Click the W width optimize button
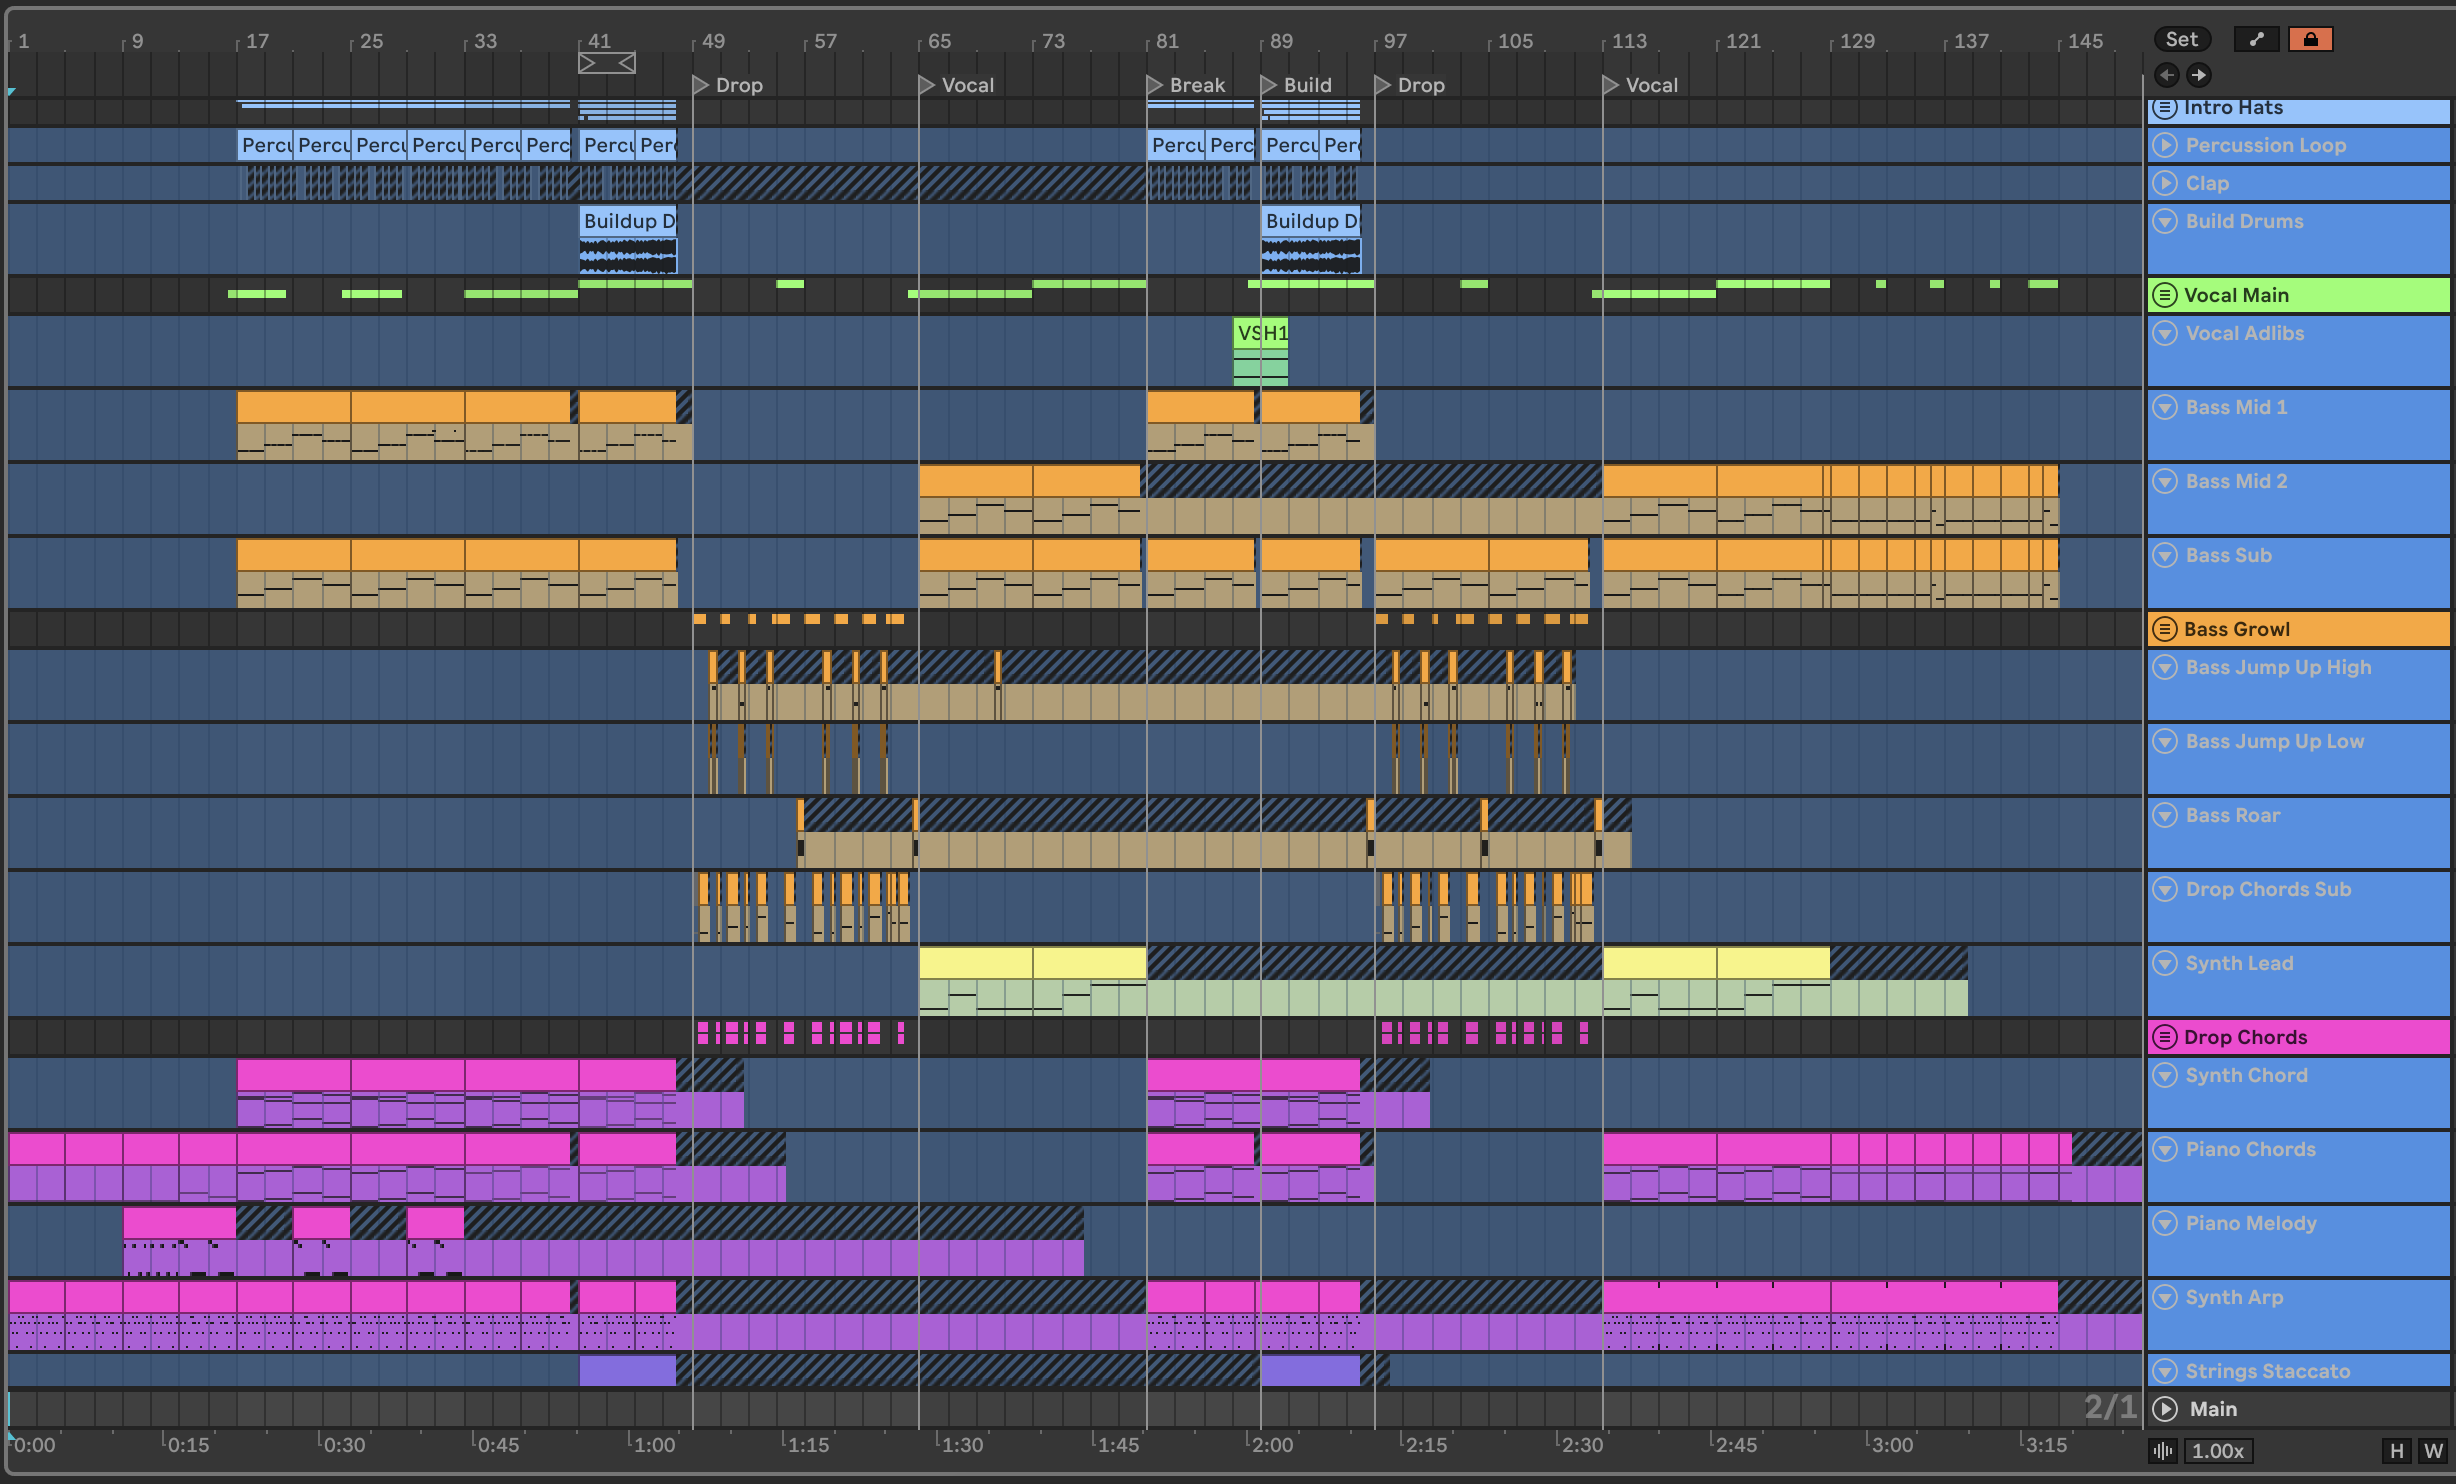2456x1484 pixels. coord(2432,1451)
